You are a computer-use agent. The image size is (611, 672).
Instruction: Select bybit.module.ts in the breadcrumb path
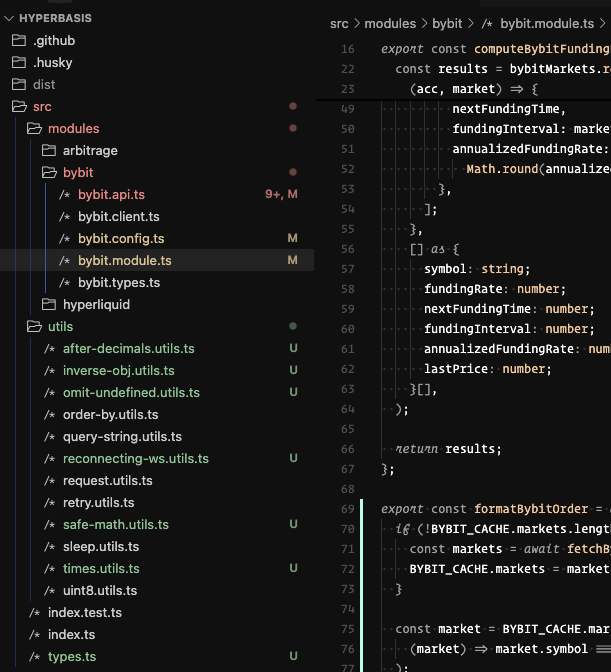click(547, 24)
